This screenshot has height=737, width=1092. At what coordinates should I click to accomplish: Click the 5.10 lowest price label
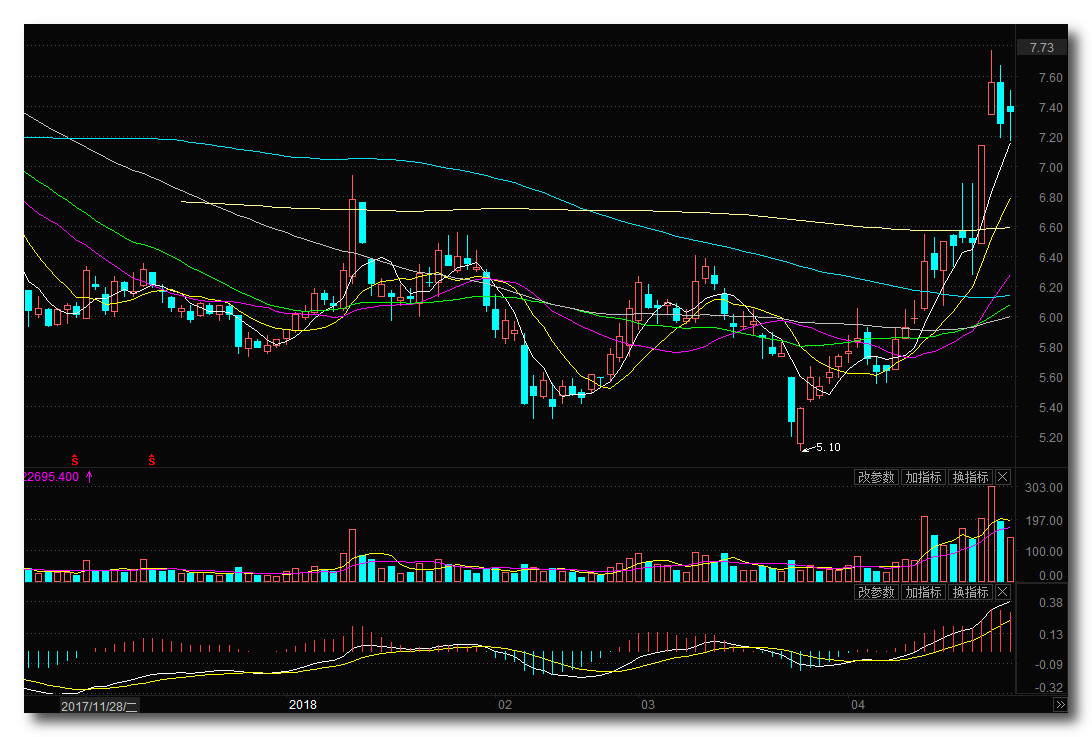coord(827,447)
